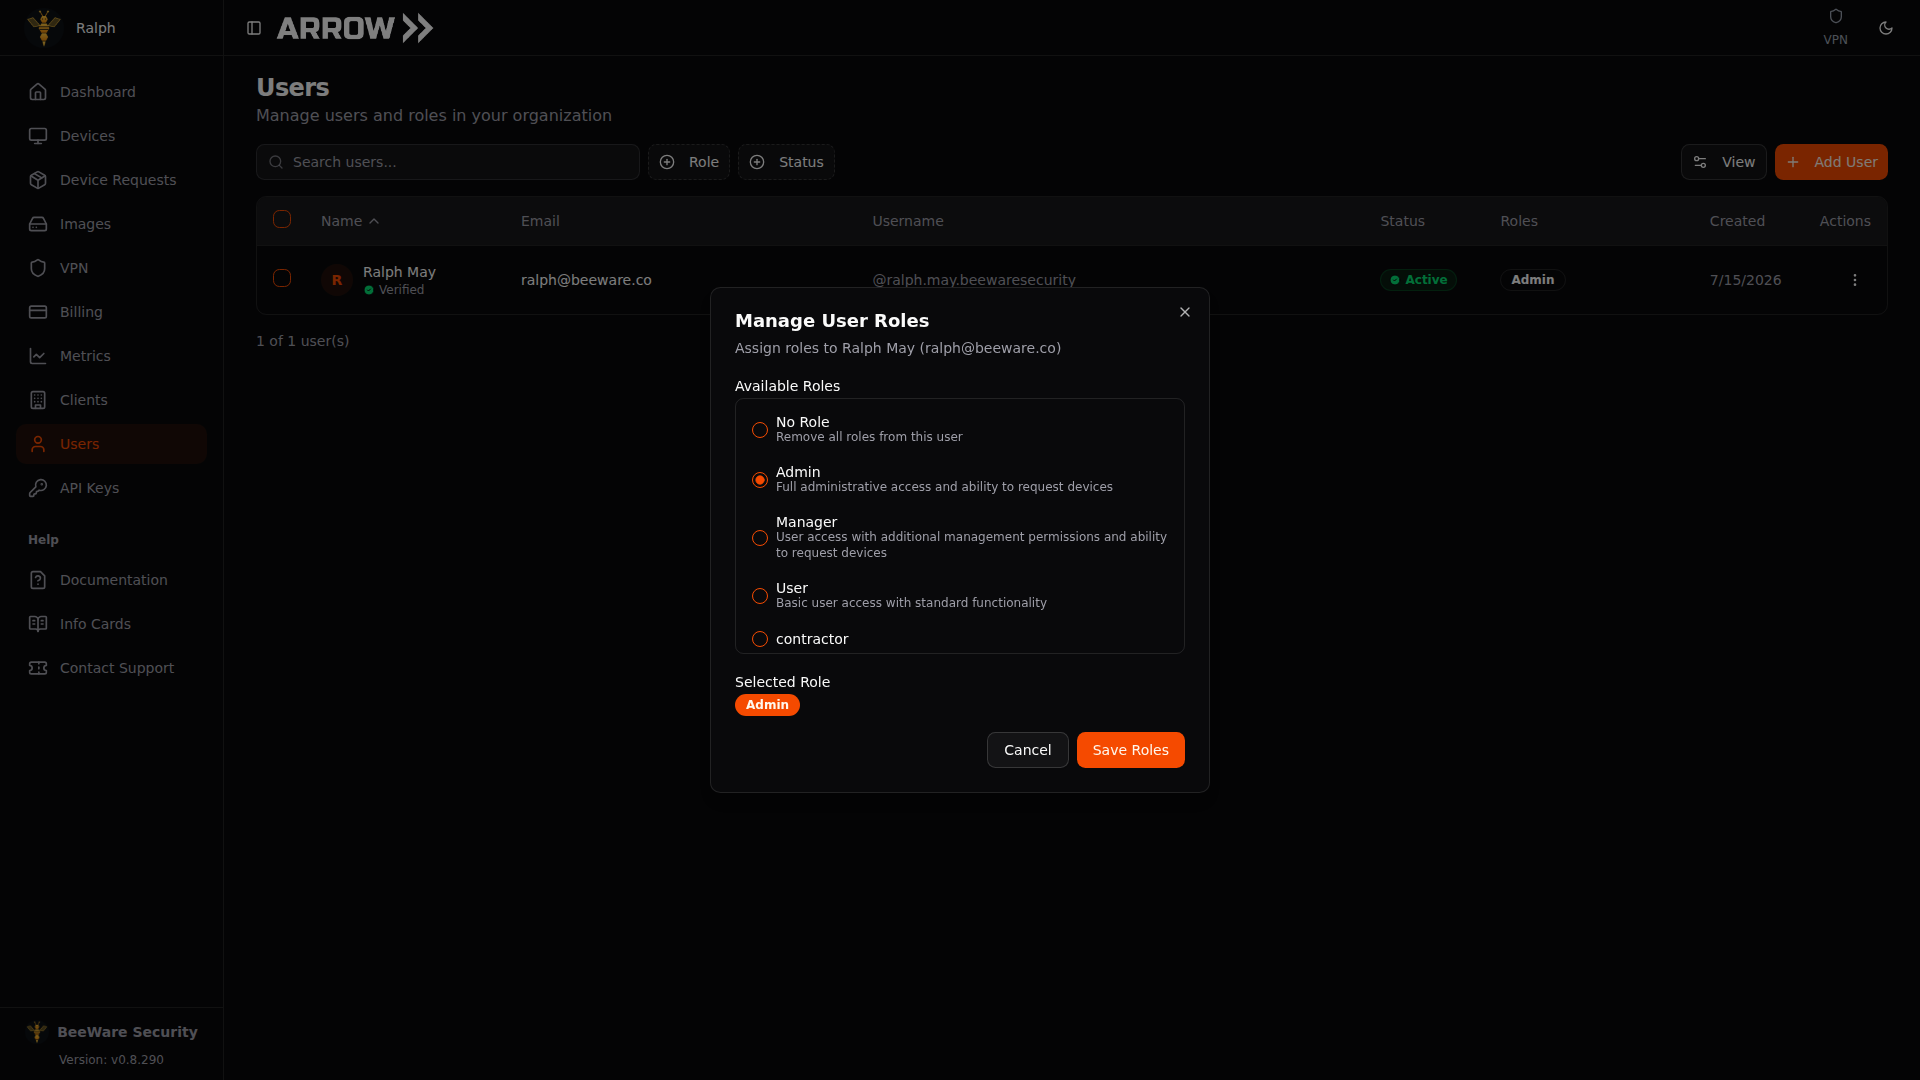This screenshot has height=1080, width=1920.
Task: Check the Ralph May row checkbox
Action: tap(282, 278)
